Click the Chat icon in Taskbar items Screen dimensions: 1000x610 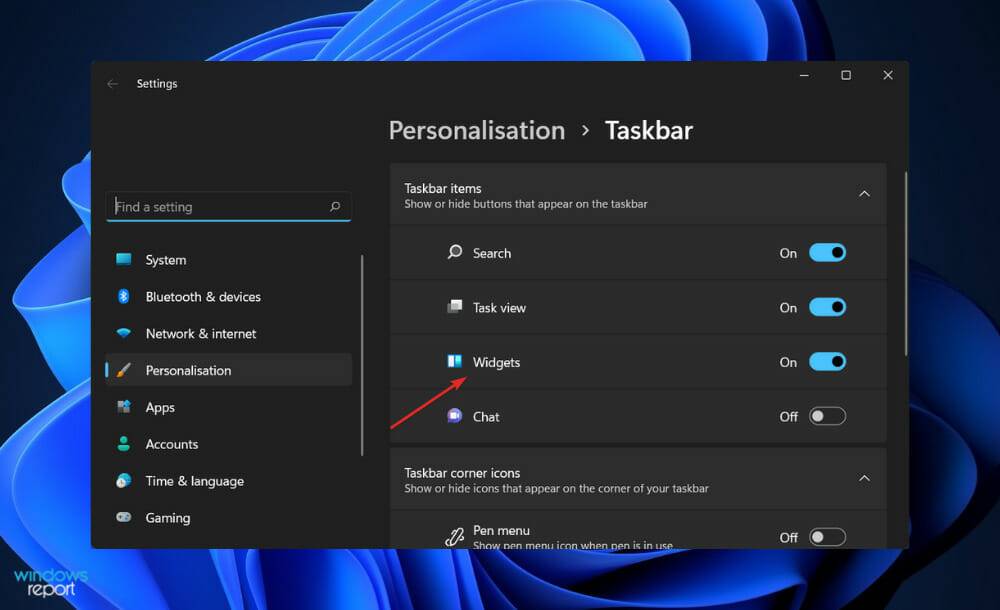(x=456, y=416)
